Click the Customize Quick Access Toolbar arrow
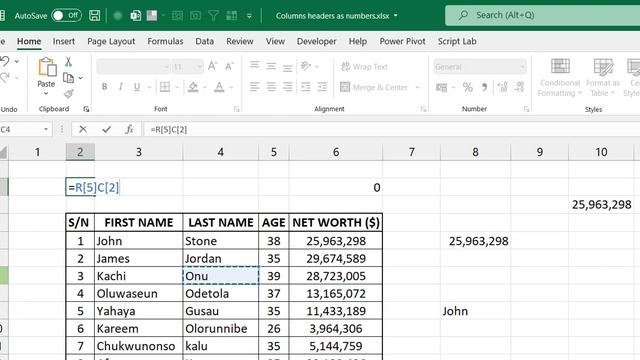Viewport: 640px width, 360px height. [x=249, y=16]
